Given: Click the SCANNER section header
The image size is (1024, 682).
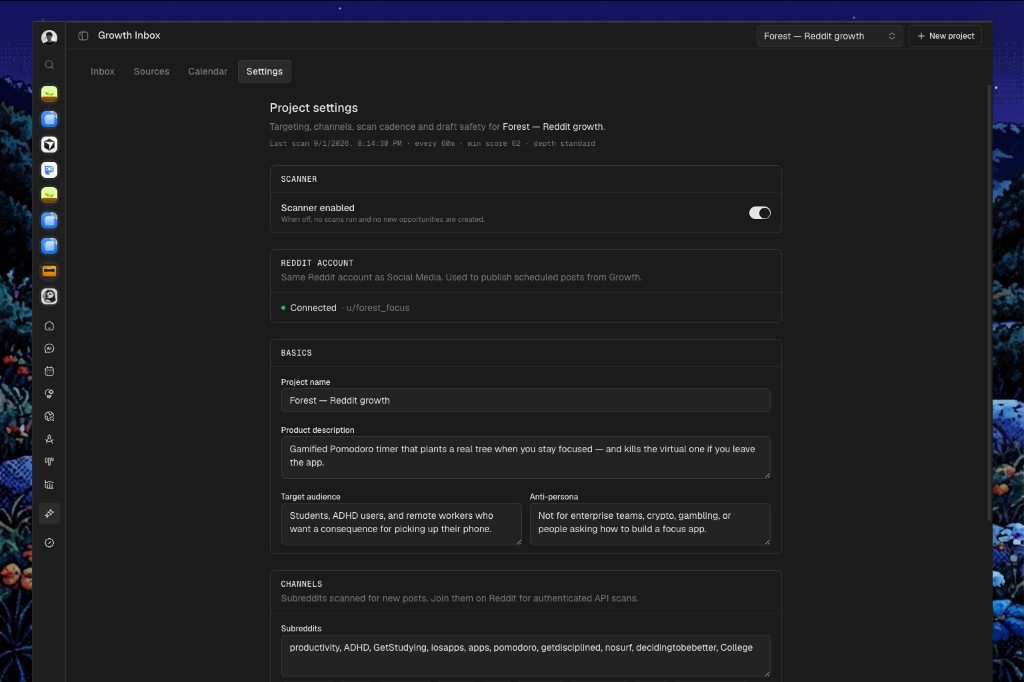Looking at the screenshot, I should click(298, 179).
